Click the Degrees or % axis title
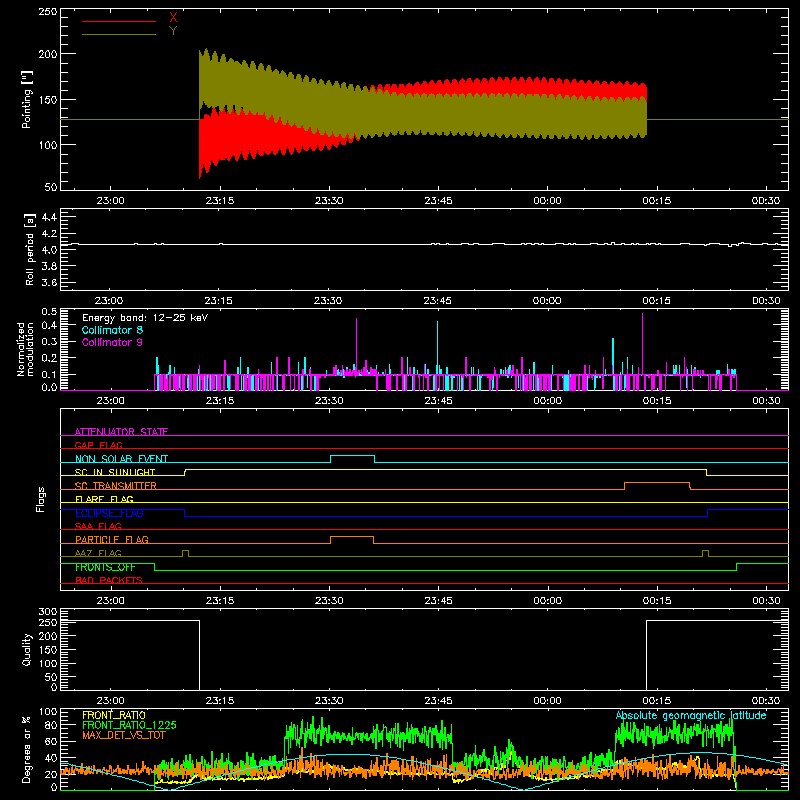This screenshot has height=800, width=800. 27,749
